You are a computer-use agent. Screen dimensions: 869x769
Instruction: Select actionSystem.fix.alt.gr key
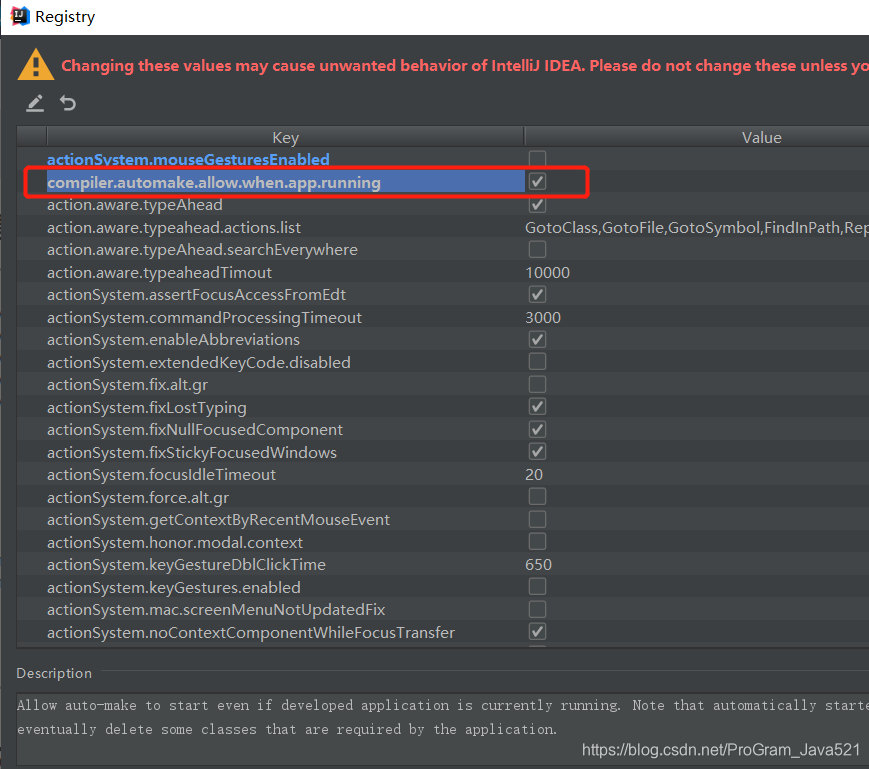point(127,384)
